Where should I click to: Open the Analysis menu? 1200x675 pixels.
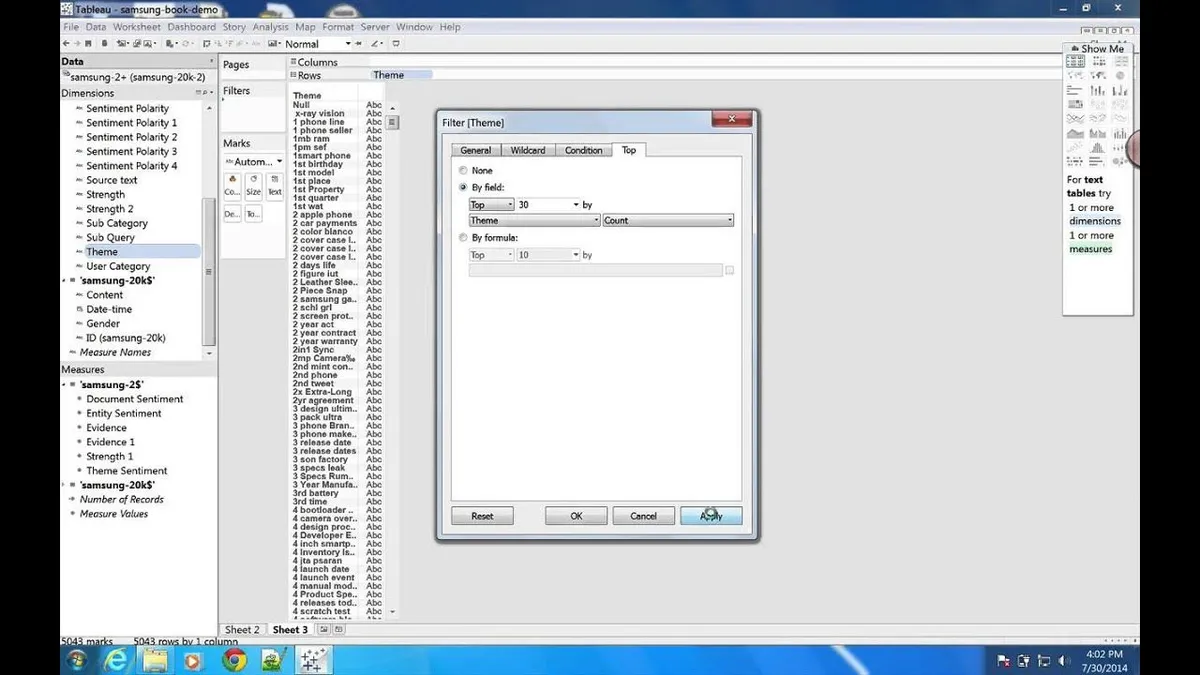click(x=270, y=27)
